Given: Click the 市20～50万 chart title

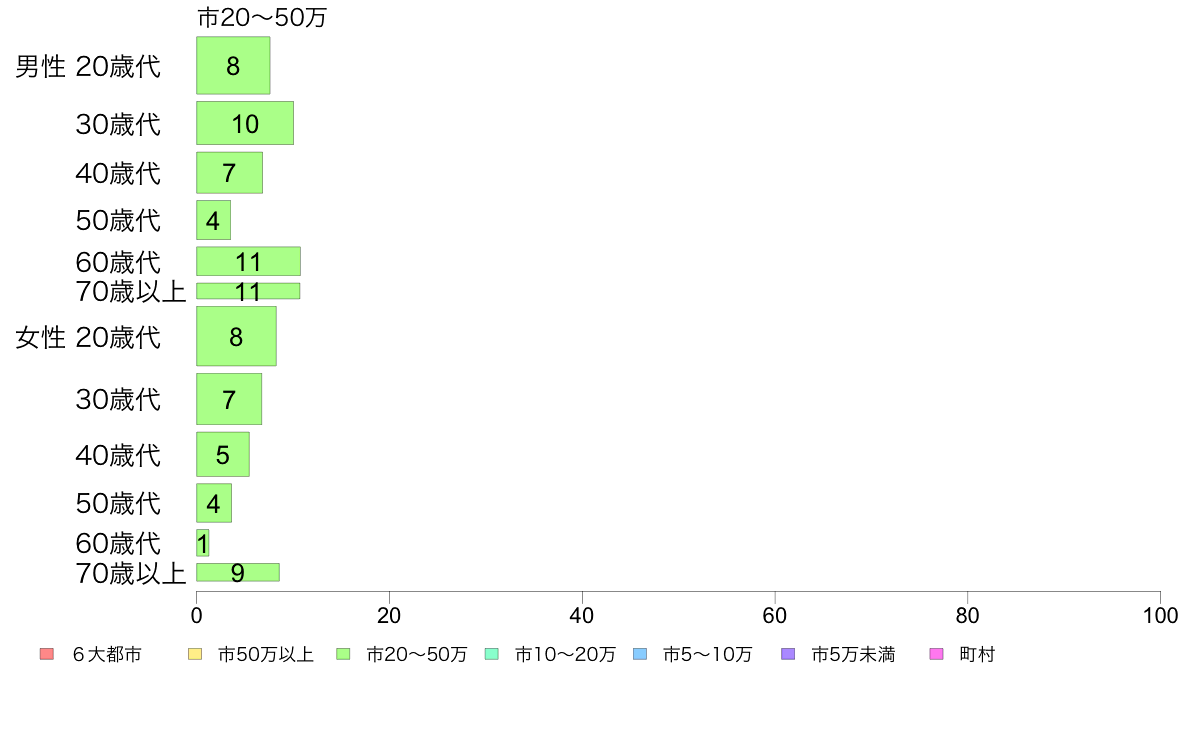Looking at the screenshot, I should pos(262,17).
